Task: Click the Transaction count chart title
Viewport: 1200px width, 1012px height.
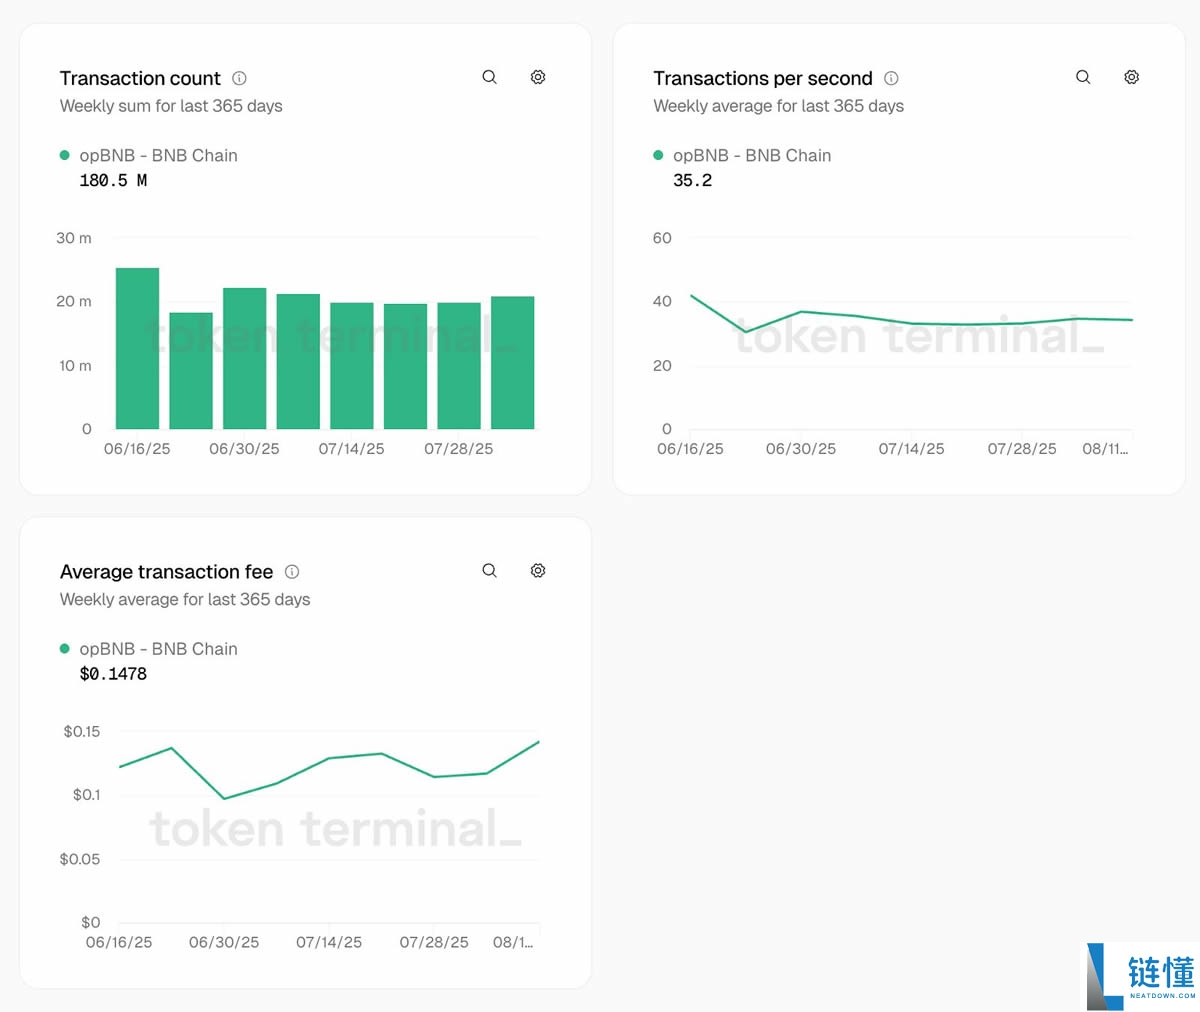Action: click(x=140, y=78)
